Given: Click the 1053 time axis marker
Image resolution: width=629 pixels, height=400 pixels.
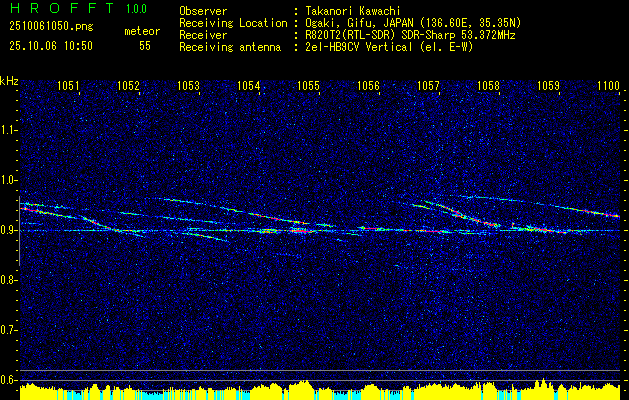Looking at the screenshot, I should coord(188,86).
